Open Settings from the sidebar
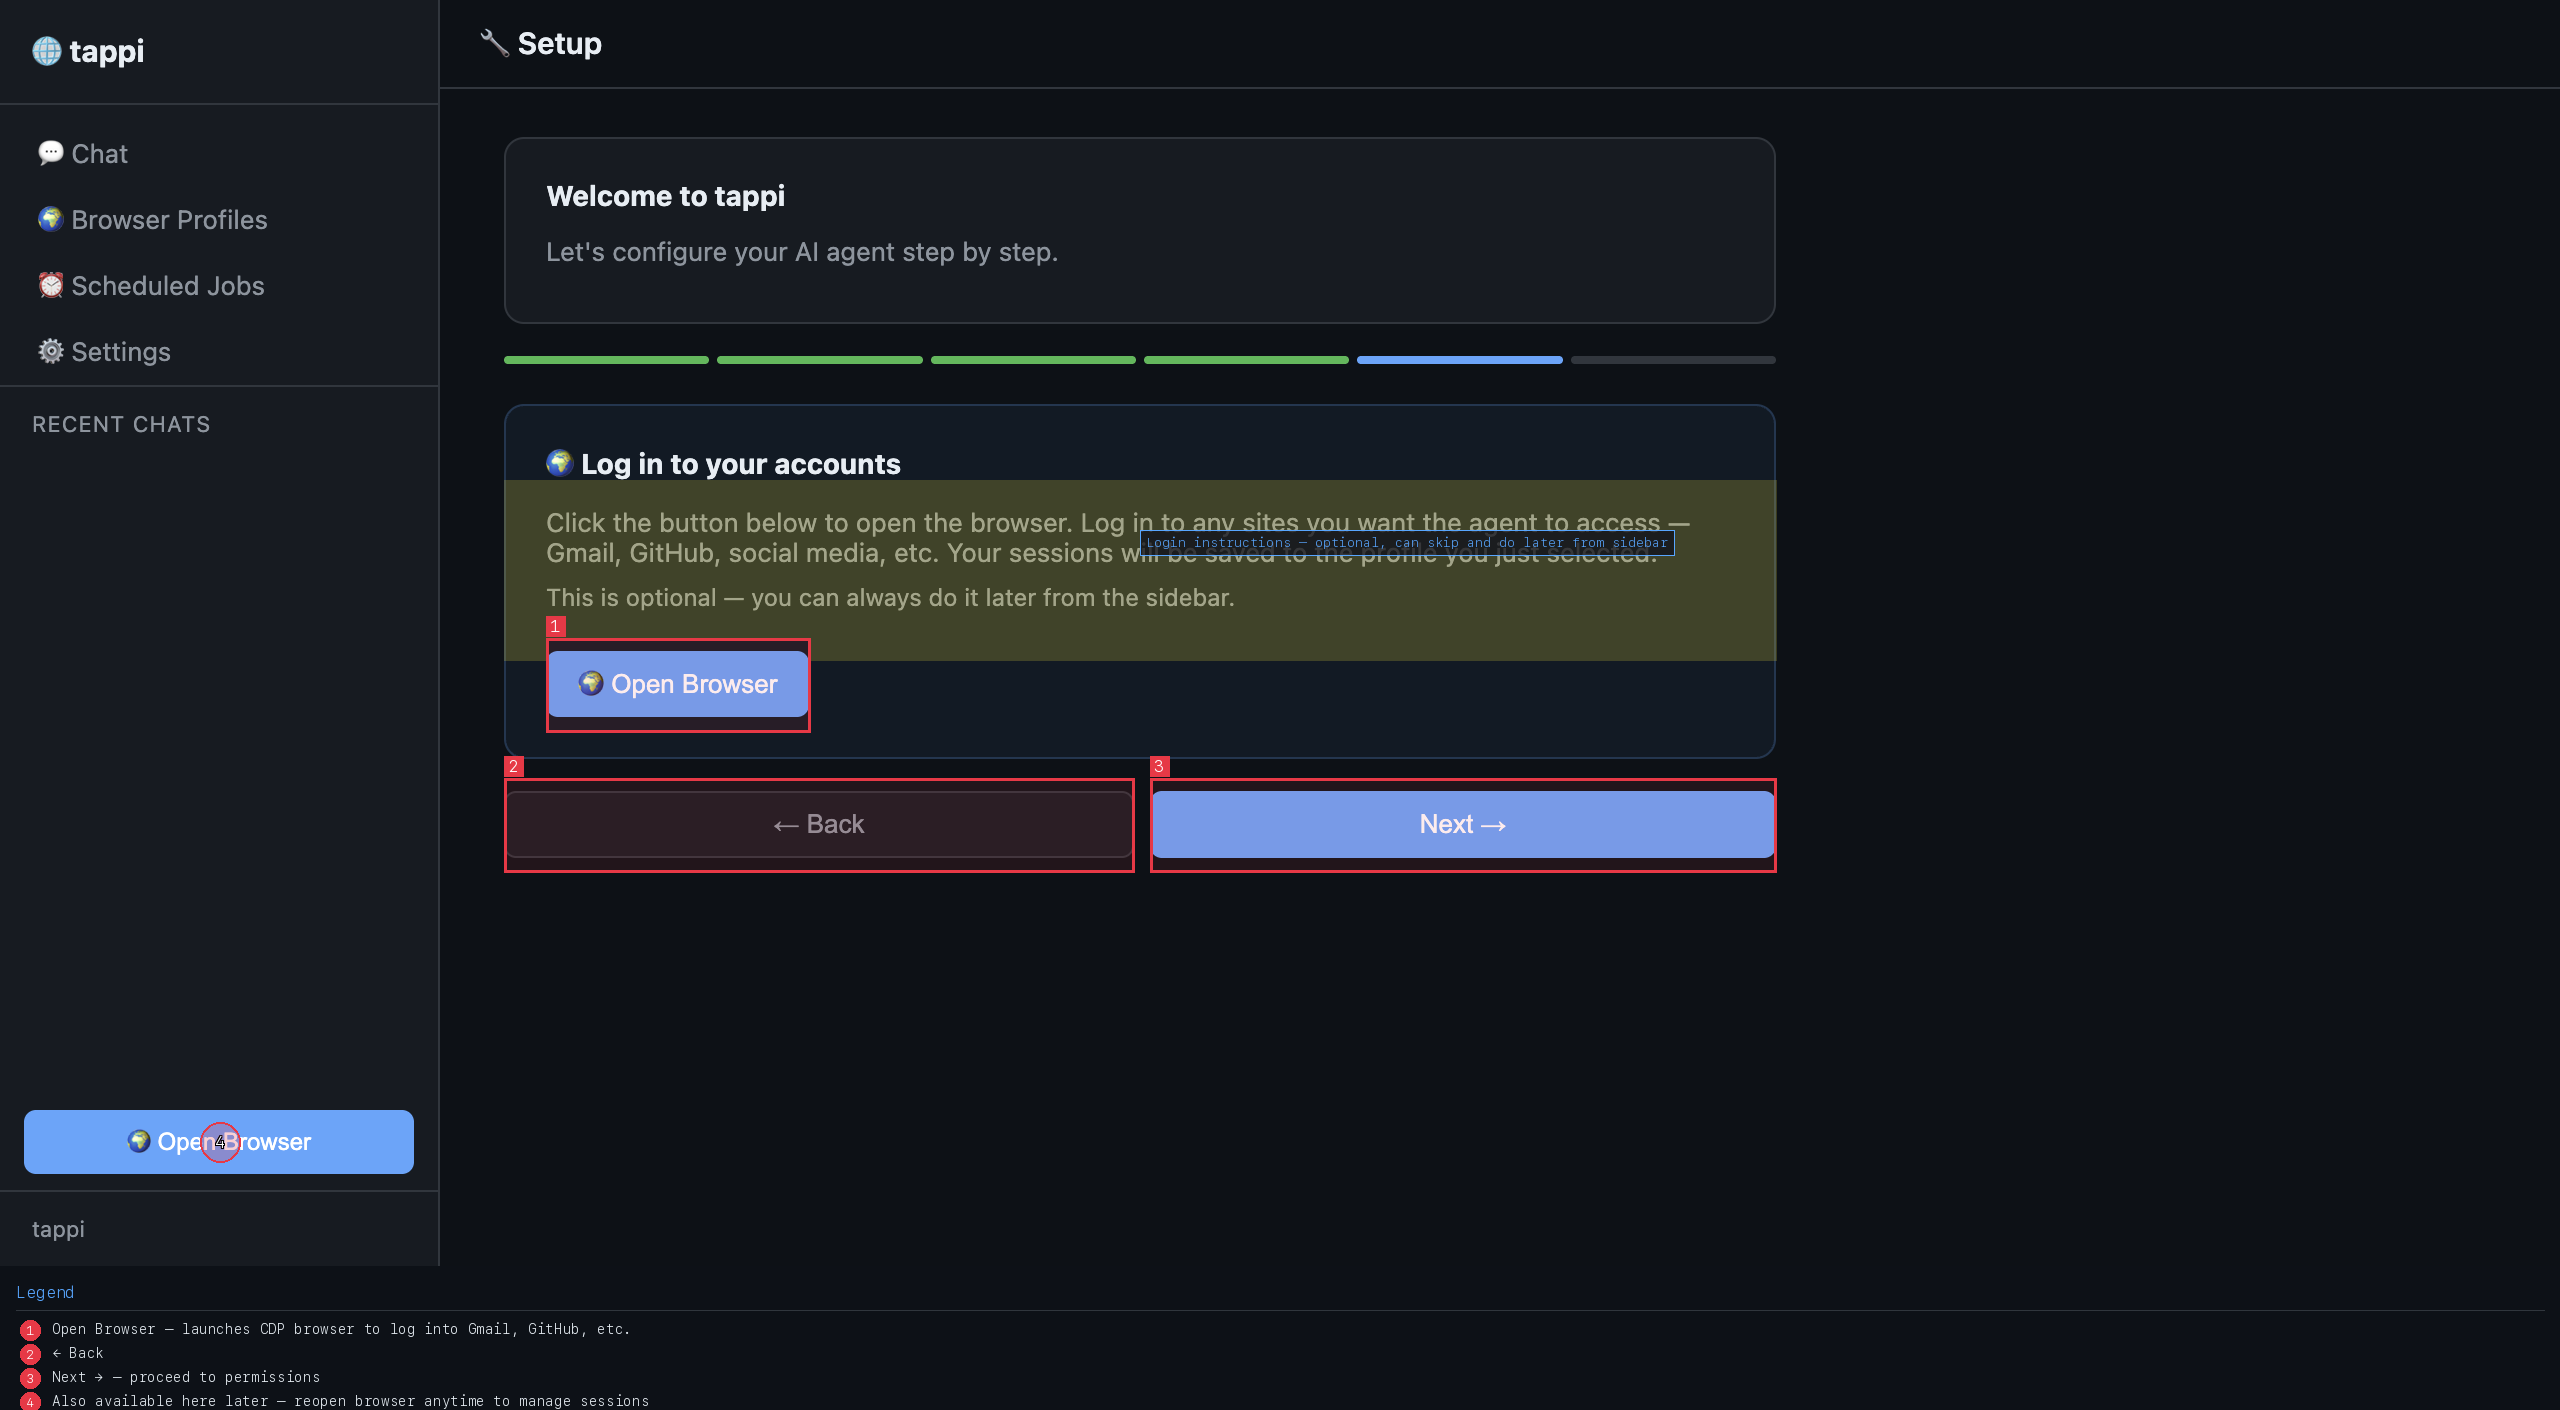 click(x=120, y=351)
